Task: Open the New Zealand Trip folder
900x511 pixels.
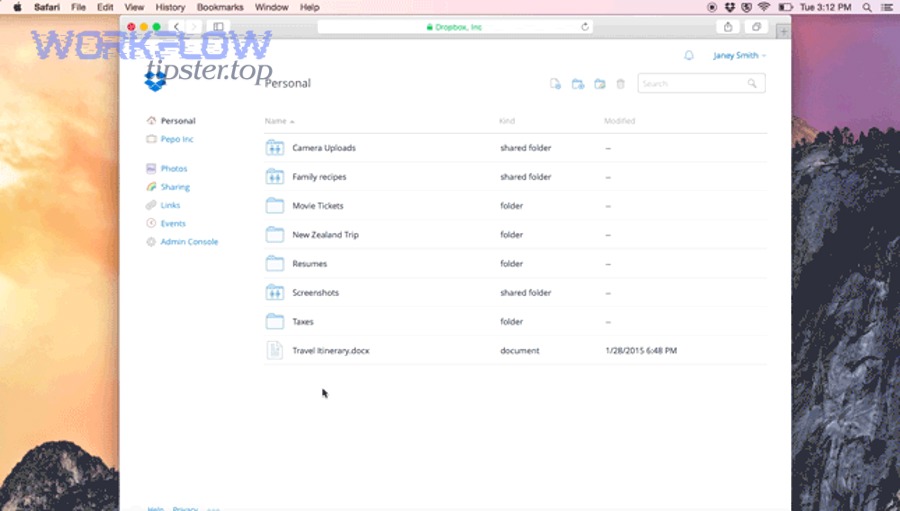Action: pyautogui.click(x=325, y=235)
